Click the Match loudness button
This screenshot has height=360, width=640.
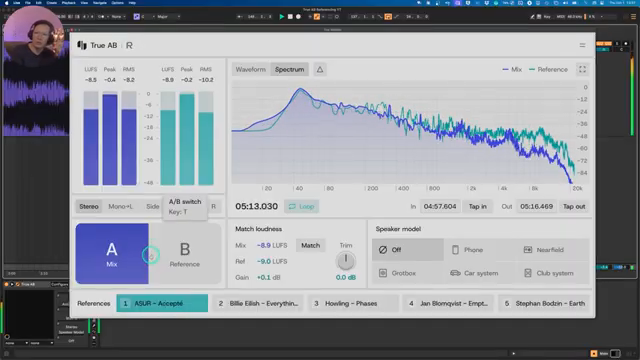[x=310, y=245]
